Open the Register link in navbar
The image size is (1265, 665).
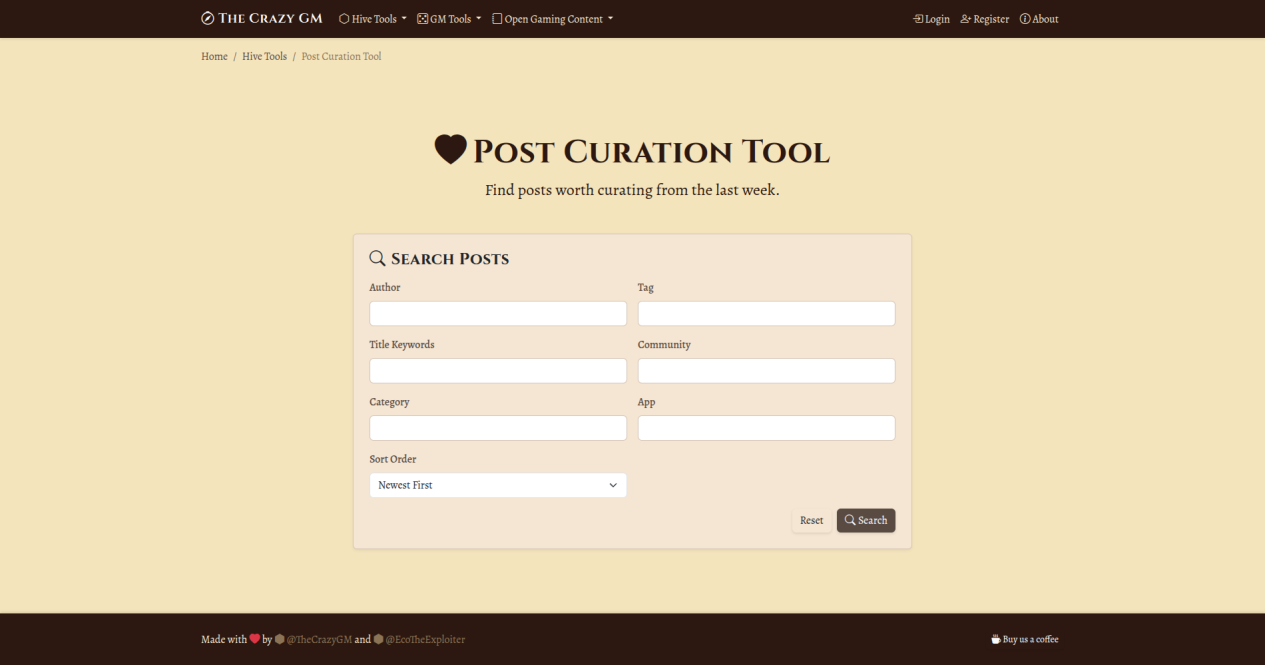click(984, 19)
